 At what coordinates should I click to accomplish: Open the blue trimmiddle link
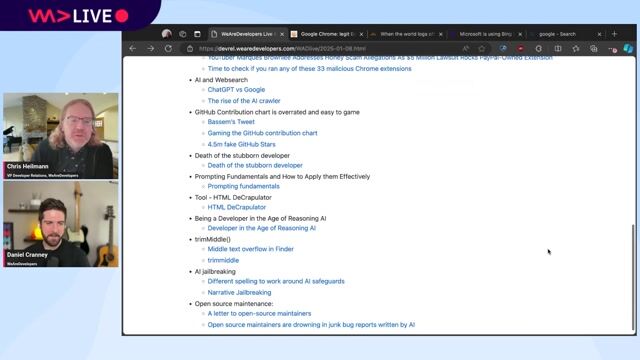point(223,260)
